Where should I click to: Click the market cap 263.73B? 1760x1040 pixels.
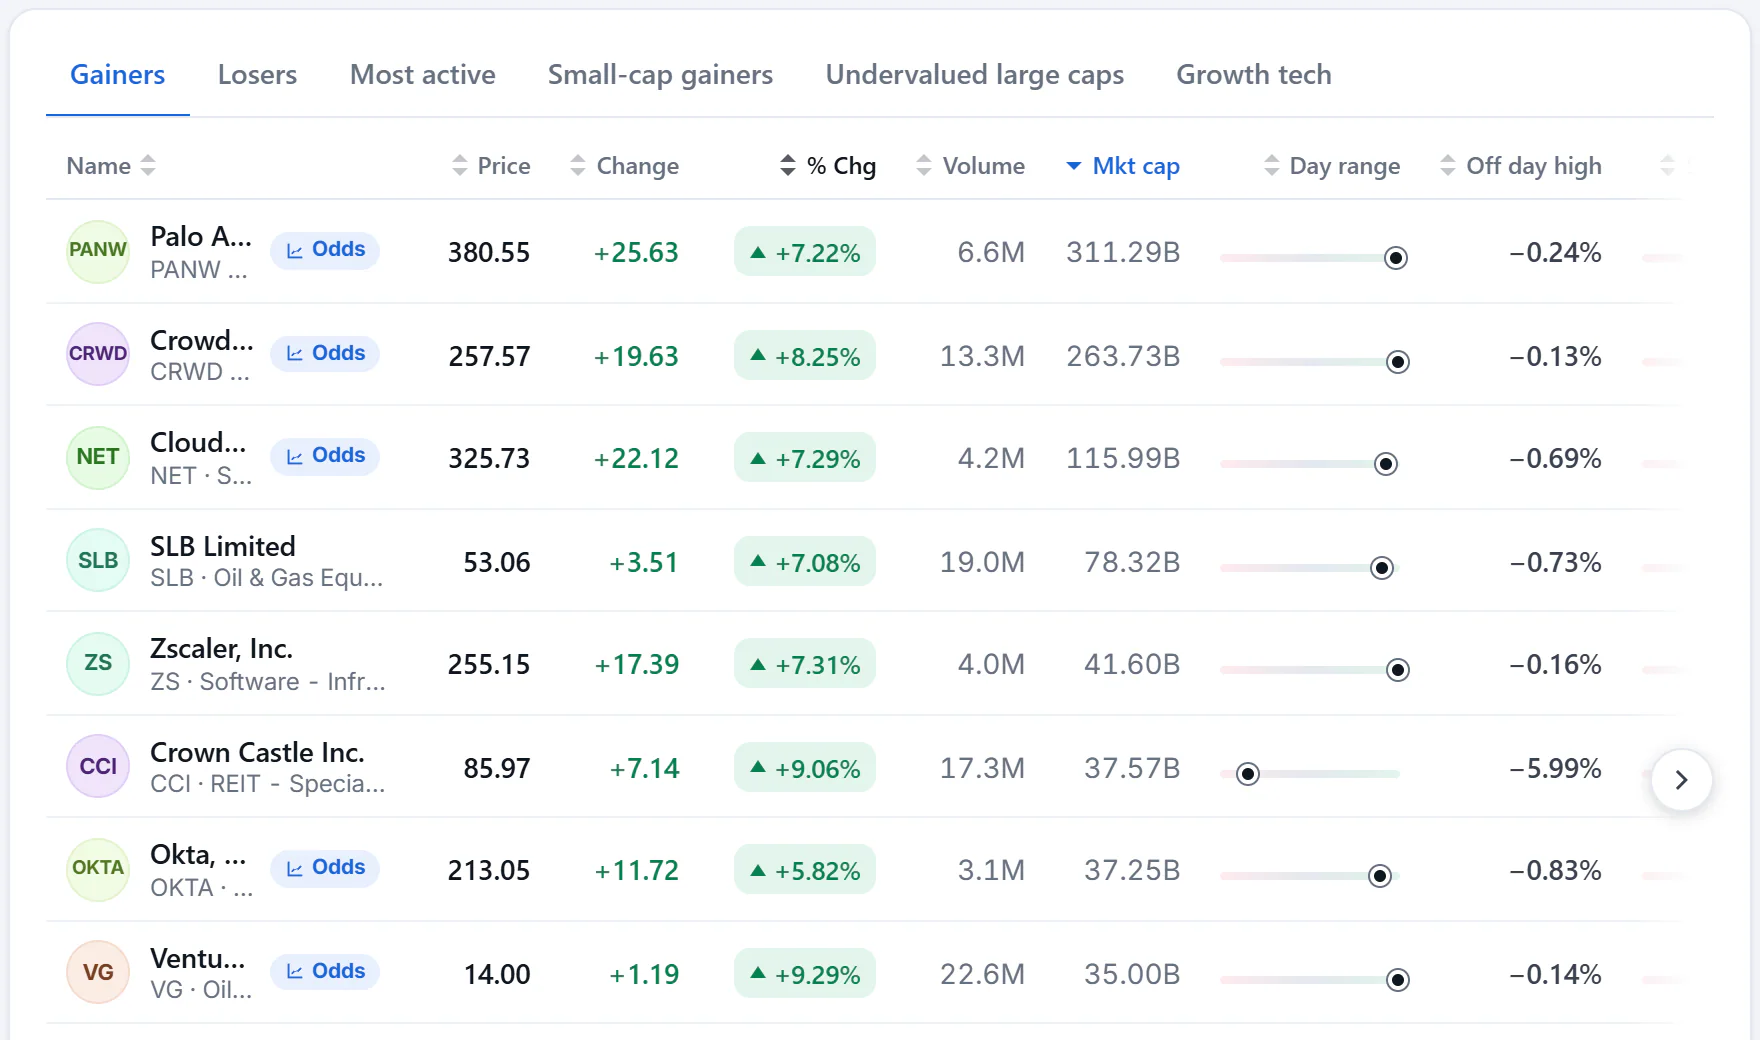tap(1123, 356)
